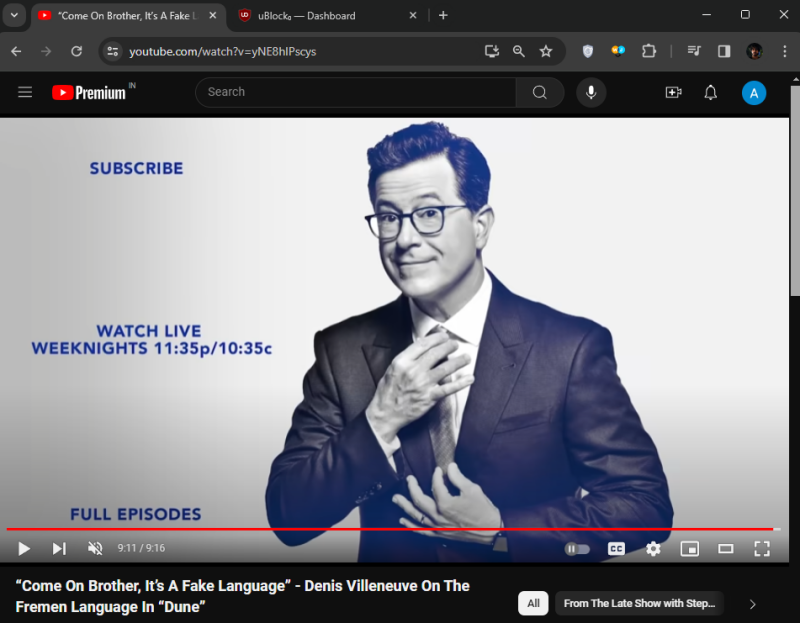Focus the YouTube Search field

(356, 92)
